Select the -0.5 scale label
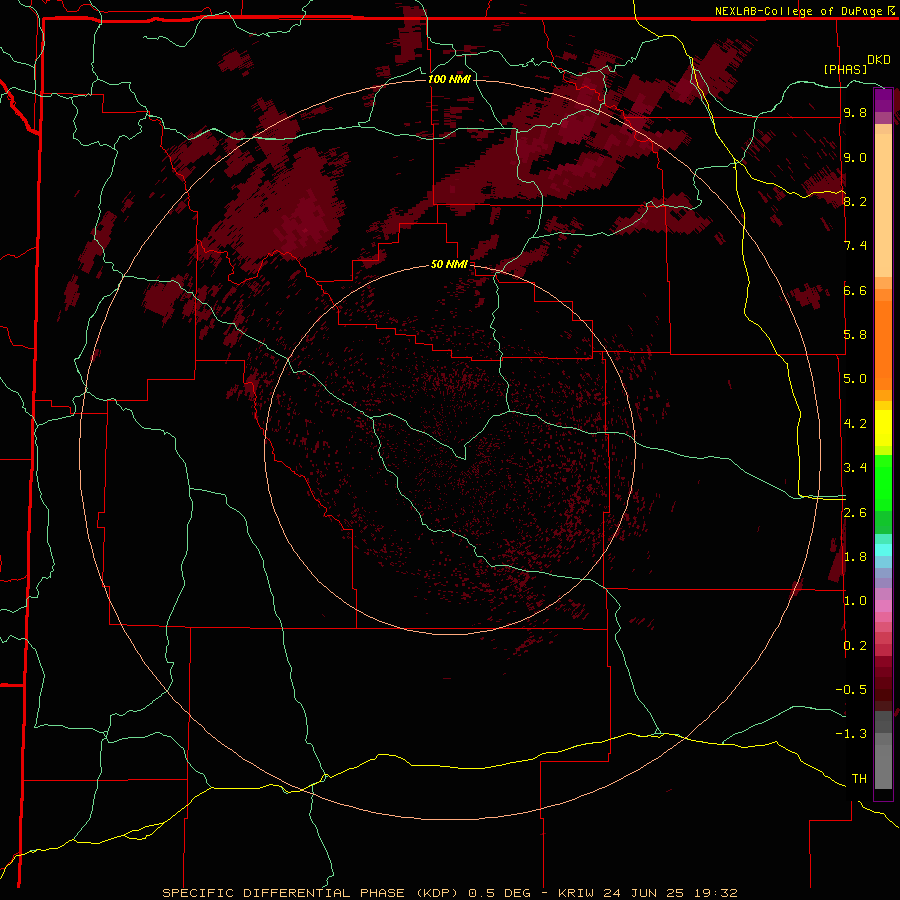This screenshot has height=900, width=900. [x=851, y=689]
